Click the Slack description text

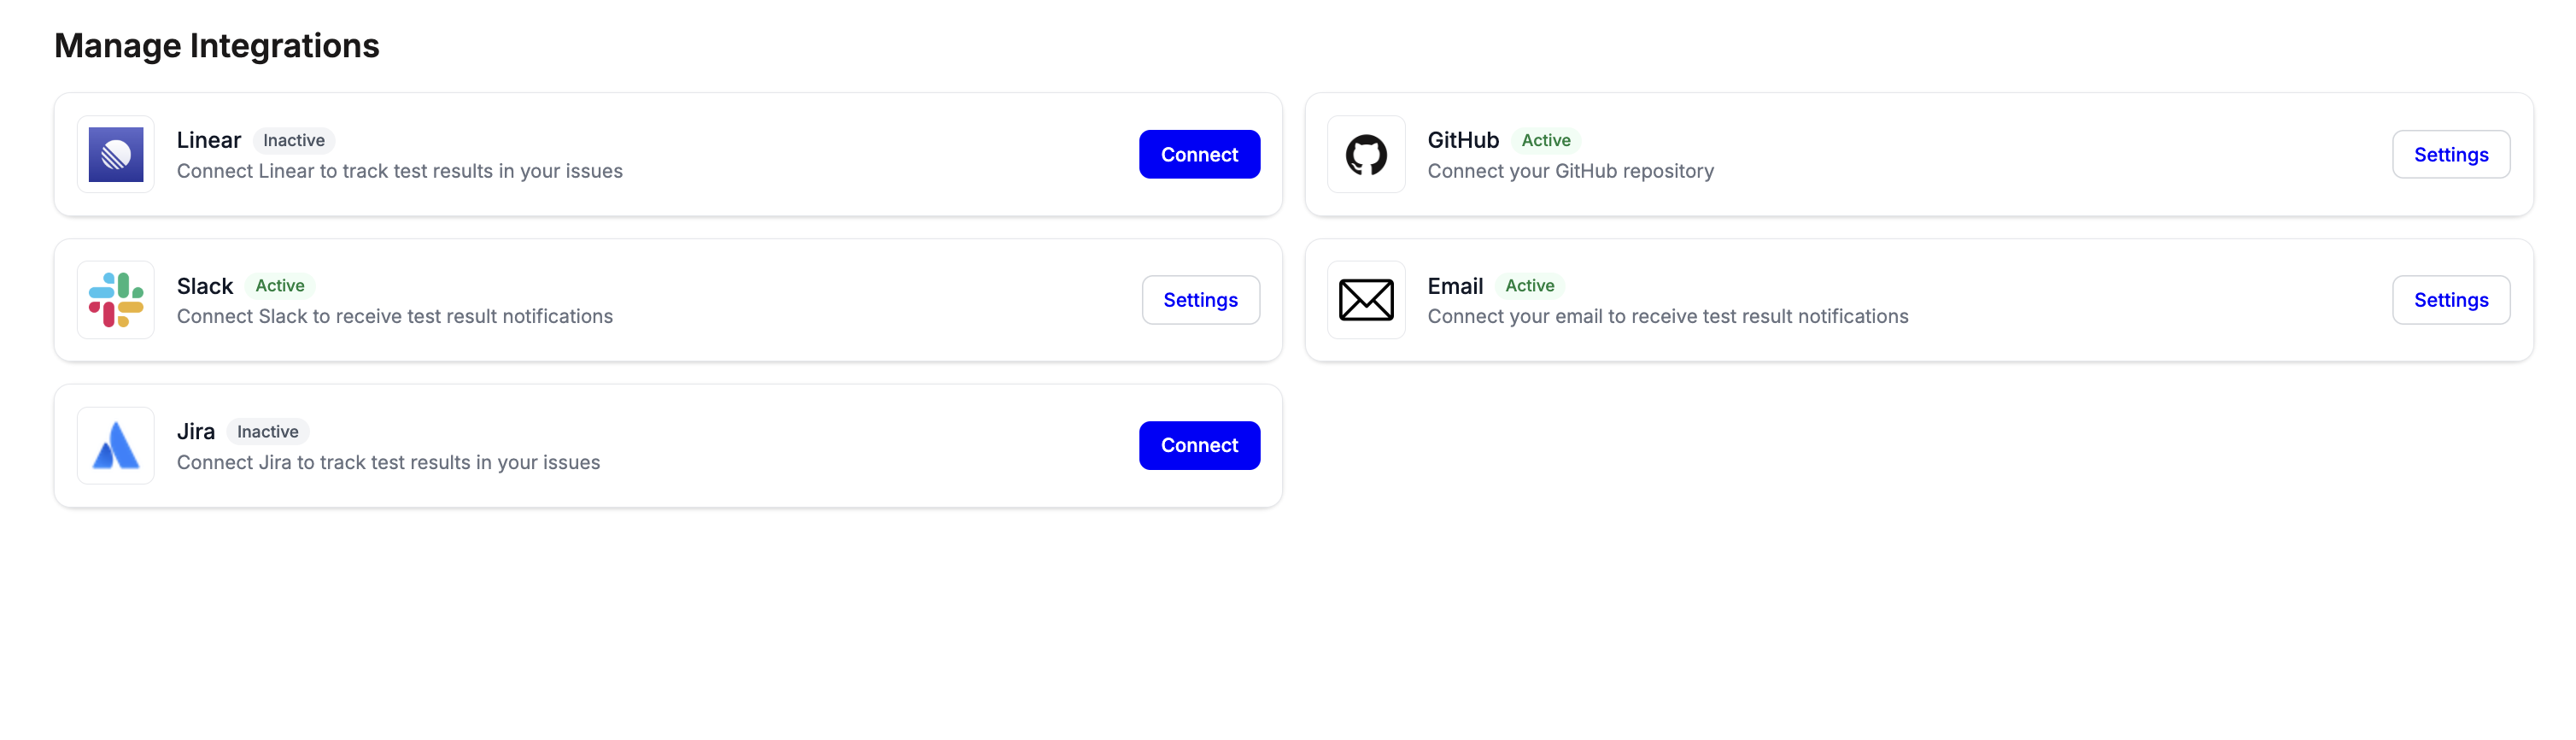(x=395, y=316)
